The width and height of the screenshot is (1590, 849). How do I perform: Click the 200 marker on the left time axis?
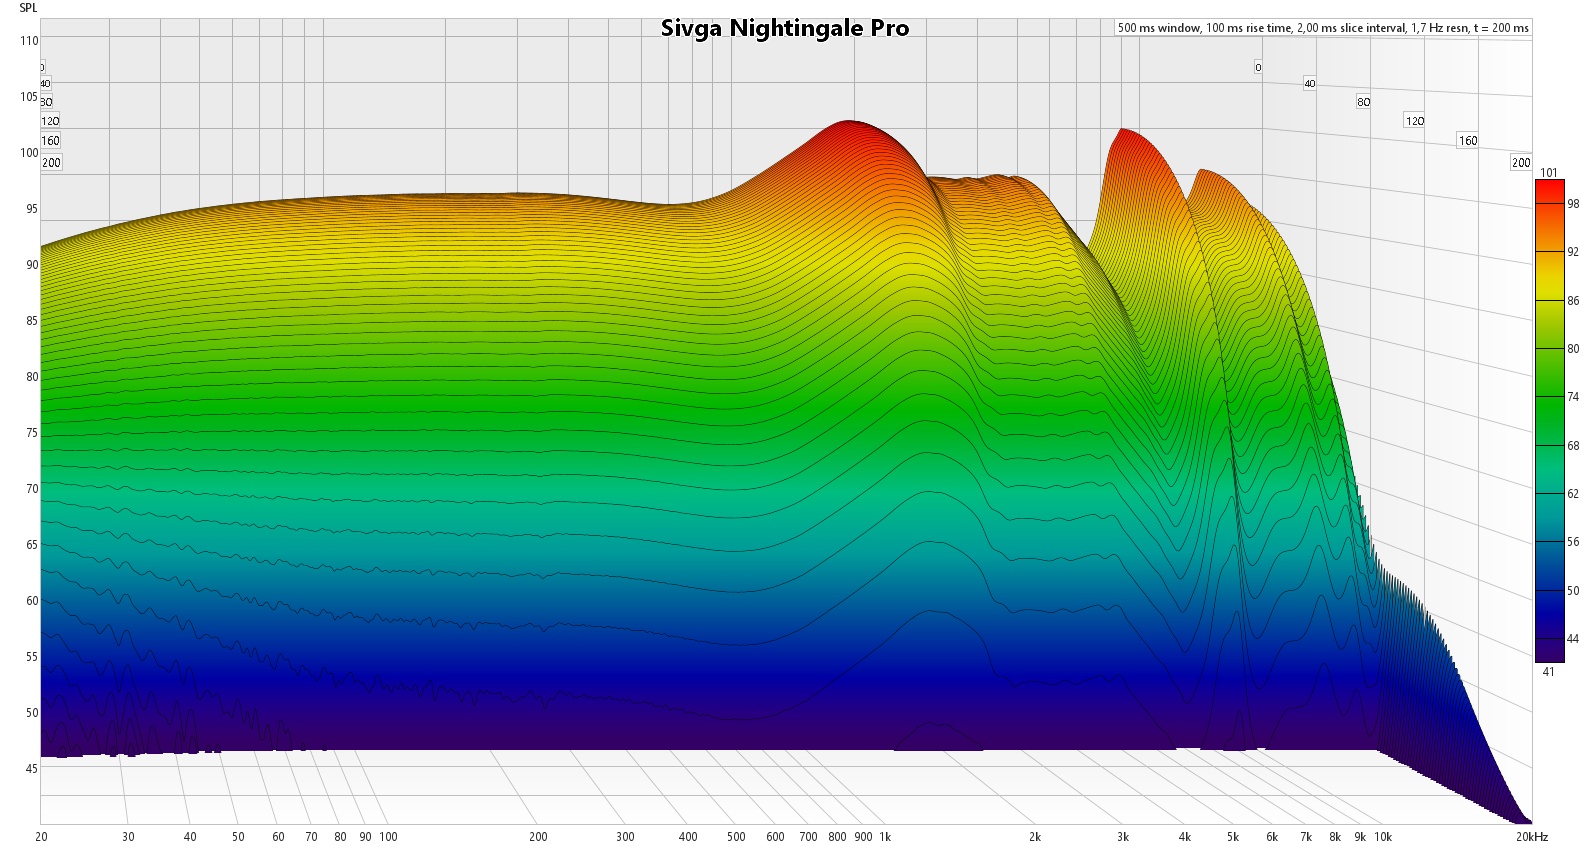click(x=51, y=163)
